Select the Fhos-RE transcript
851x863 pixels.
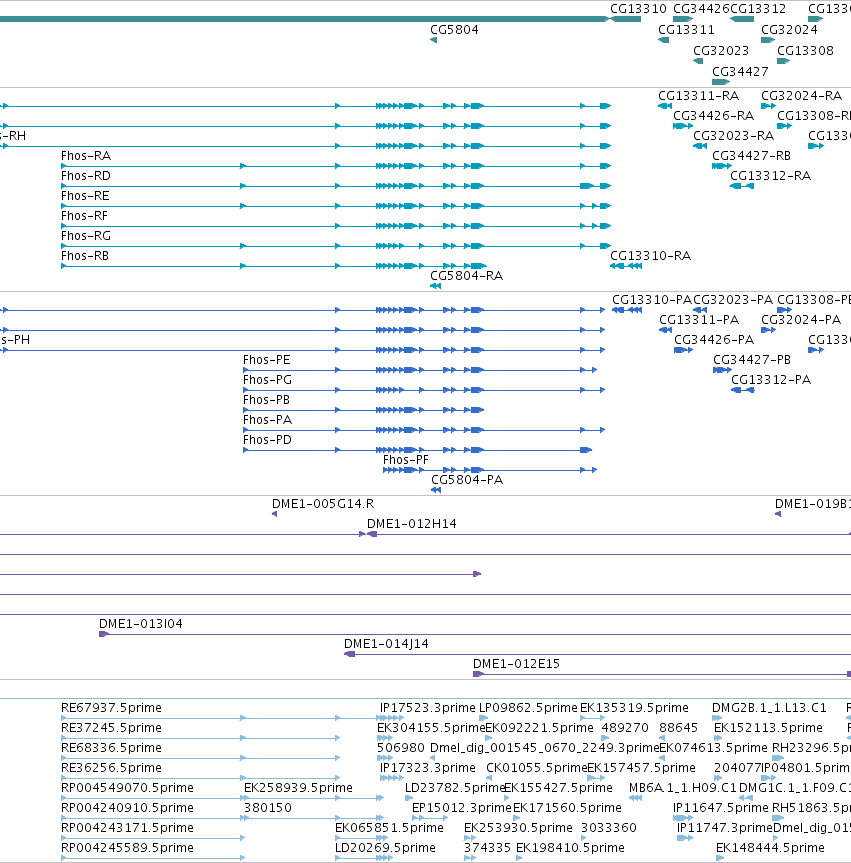(x=336, y=206)
